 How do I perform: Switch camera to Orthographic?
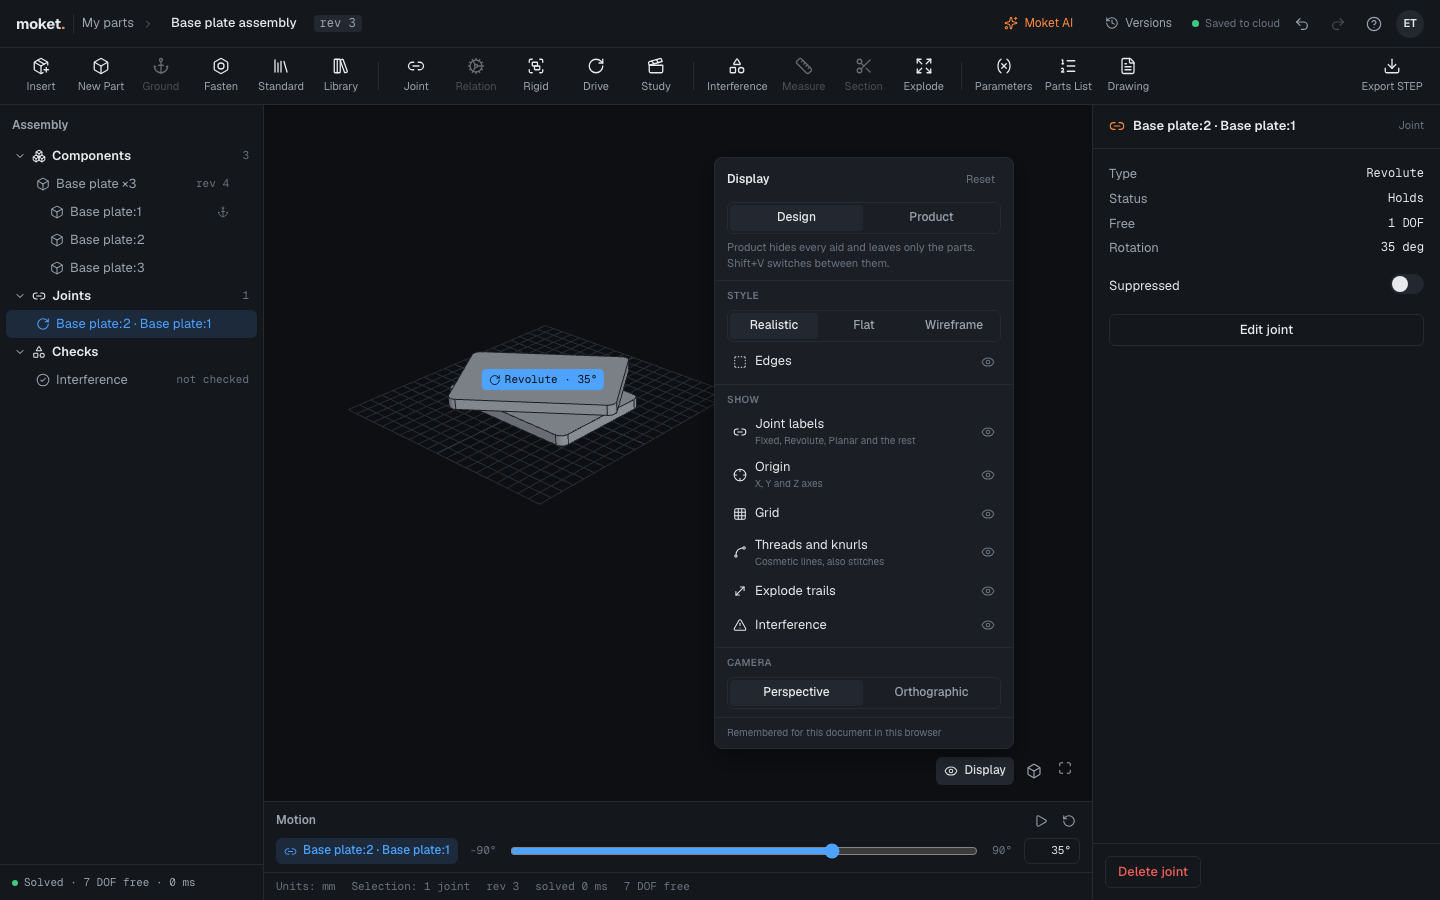[931, 692]
